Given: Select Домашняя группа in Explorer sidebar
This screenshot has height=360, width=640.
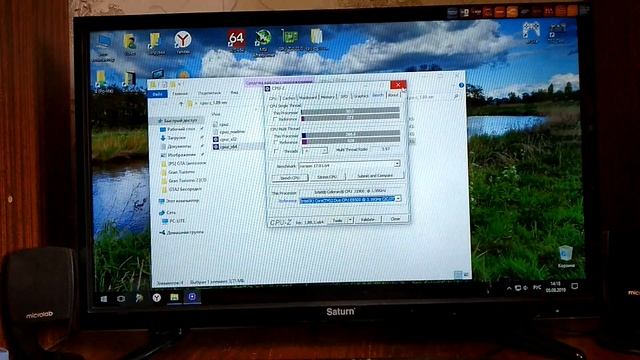Looking at the screenshot, I should [x=182, y=232].
